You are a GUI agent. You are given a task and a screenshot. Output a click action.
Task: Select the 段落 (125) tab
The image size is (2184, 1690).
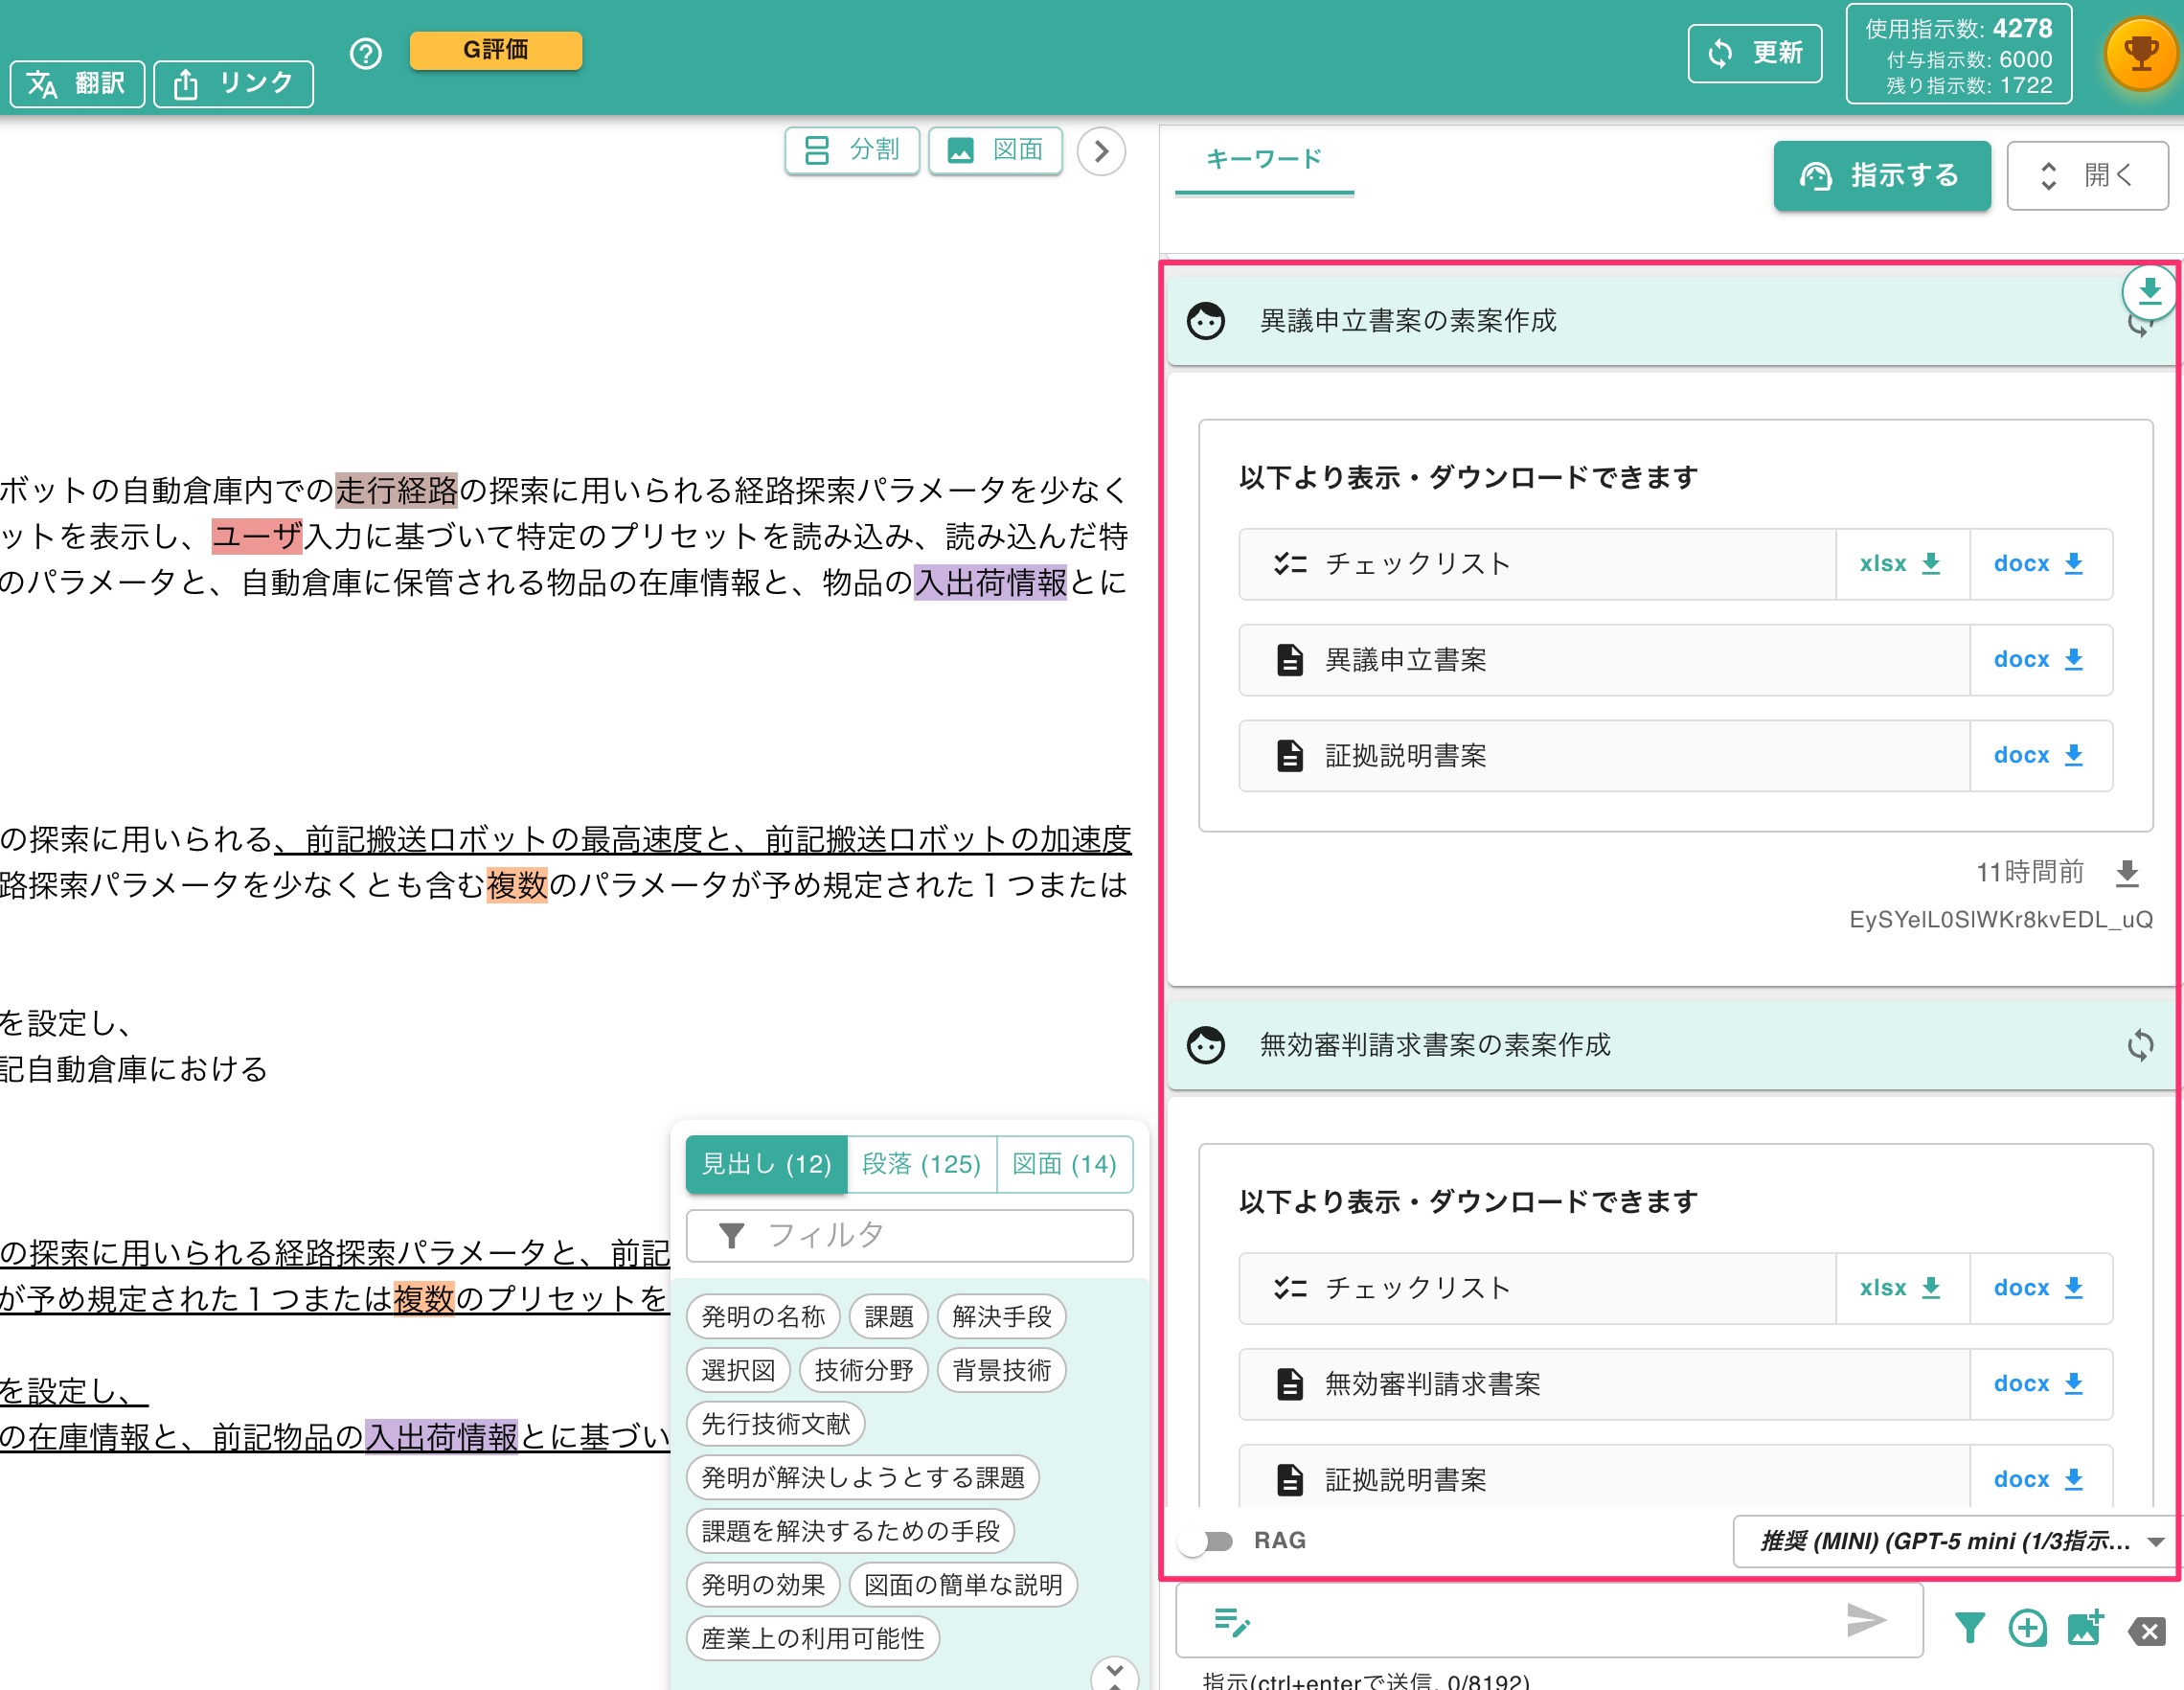click(921, 1164)
